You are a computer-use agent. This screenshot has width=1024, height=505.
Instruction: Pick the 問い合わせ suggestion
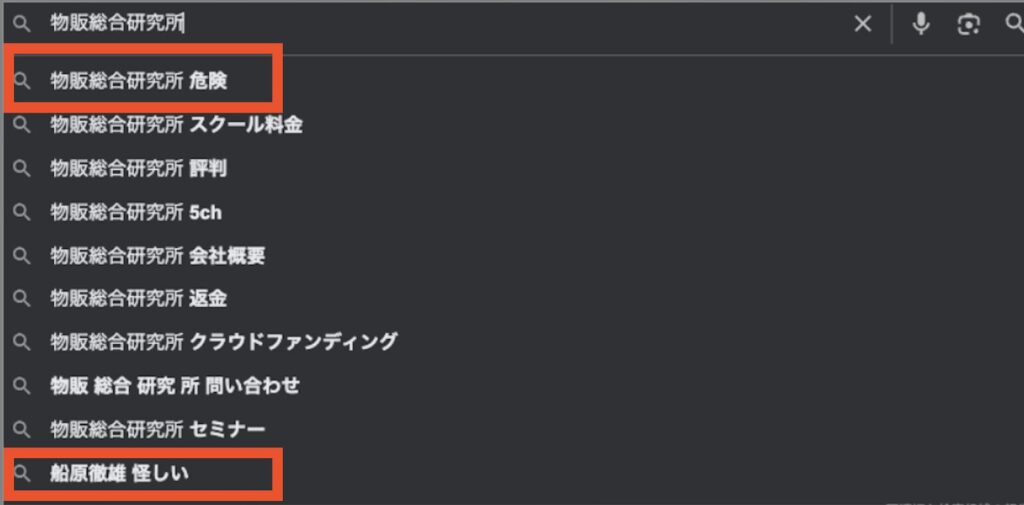tap(175, 385)
